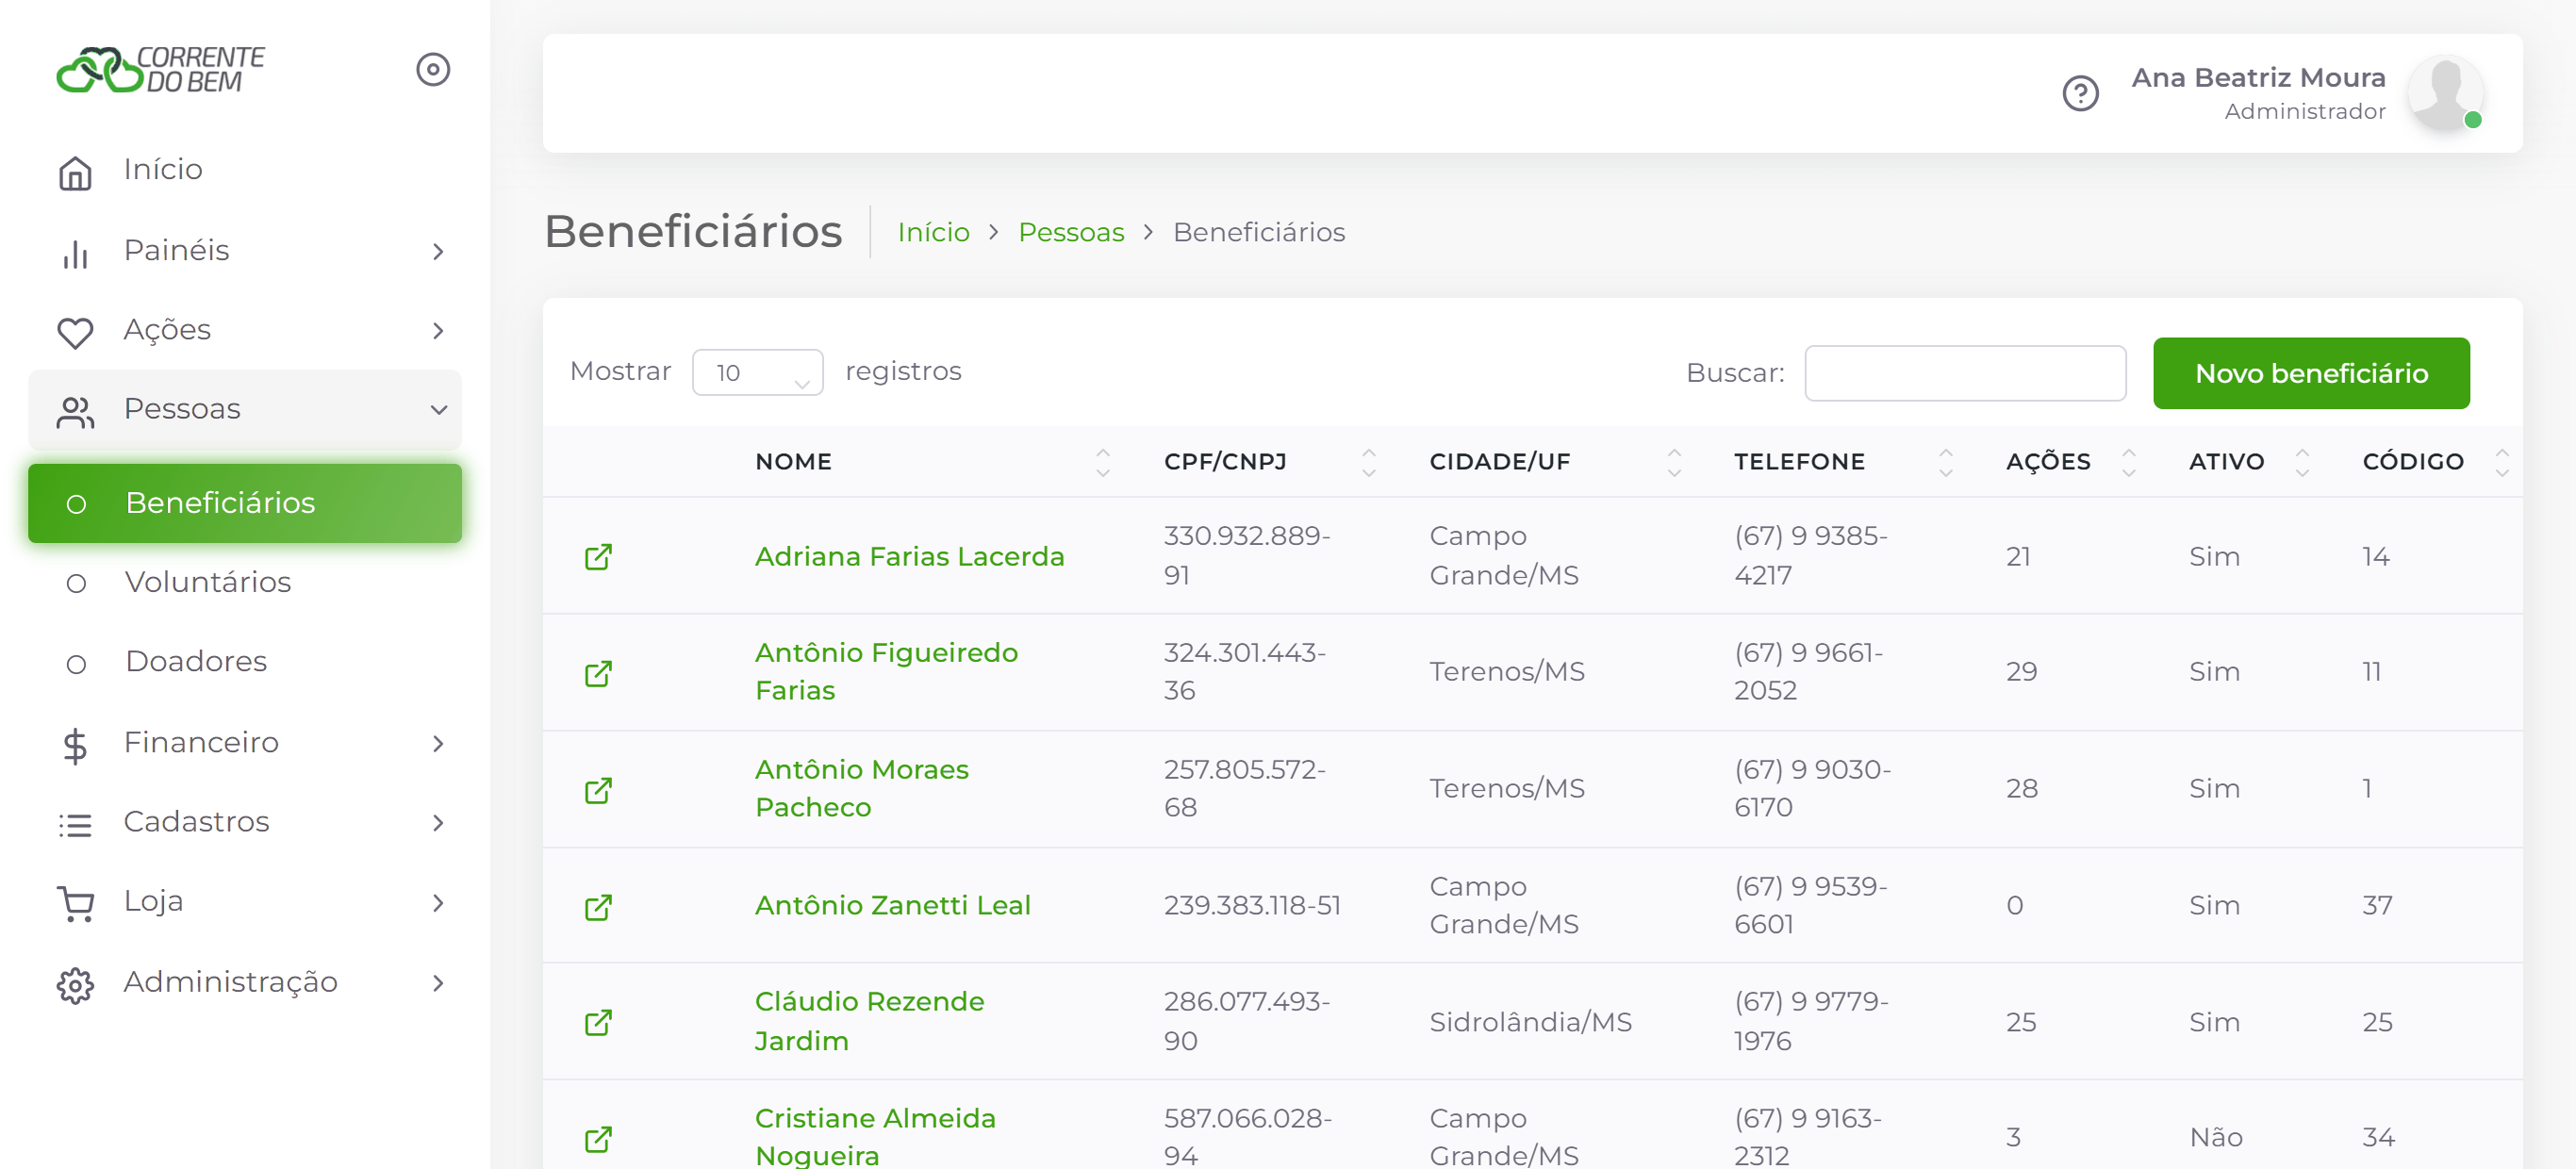Click the Corrente do Bem logo
Screen dimensions: 2576x1169
pos(160,69)
